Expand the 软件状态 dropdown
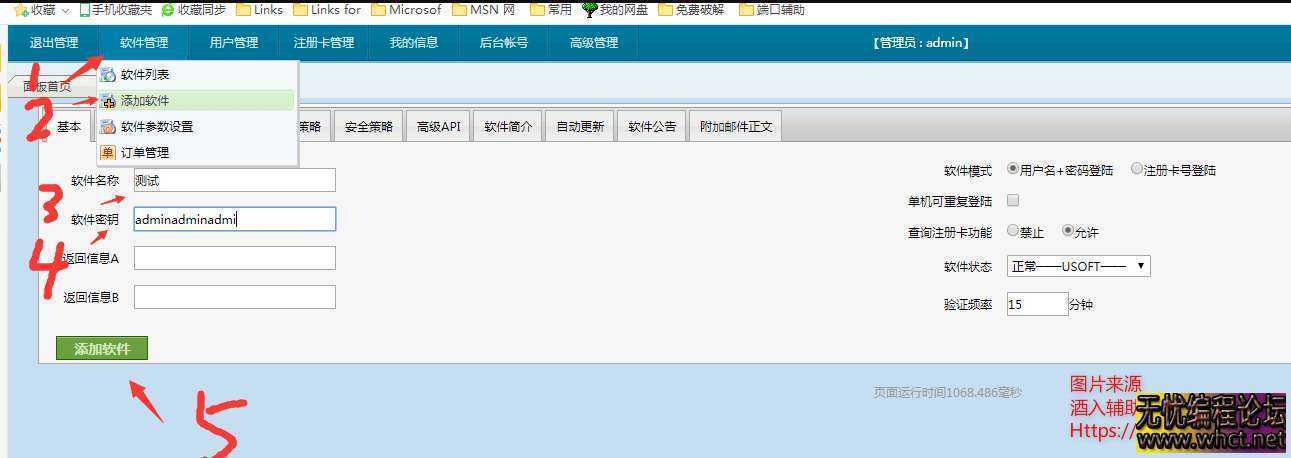 (1078, 266)
